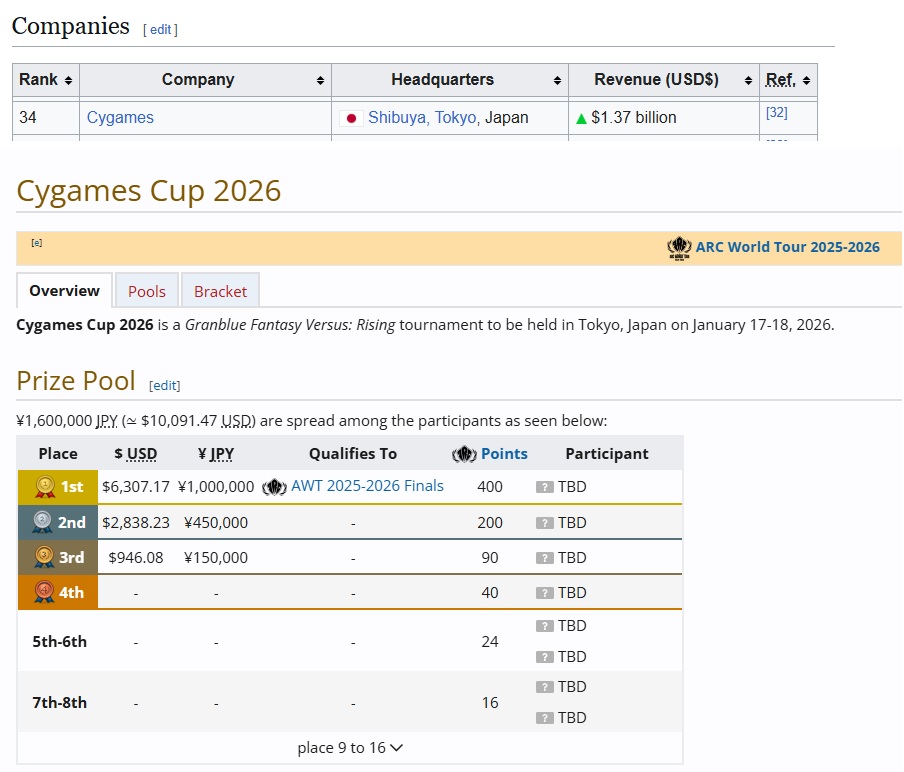Image resolution: width=904 pixels, height=772 pixels.
Task: Open the Tokyo link
Action: 455,118
